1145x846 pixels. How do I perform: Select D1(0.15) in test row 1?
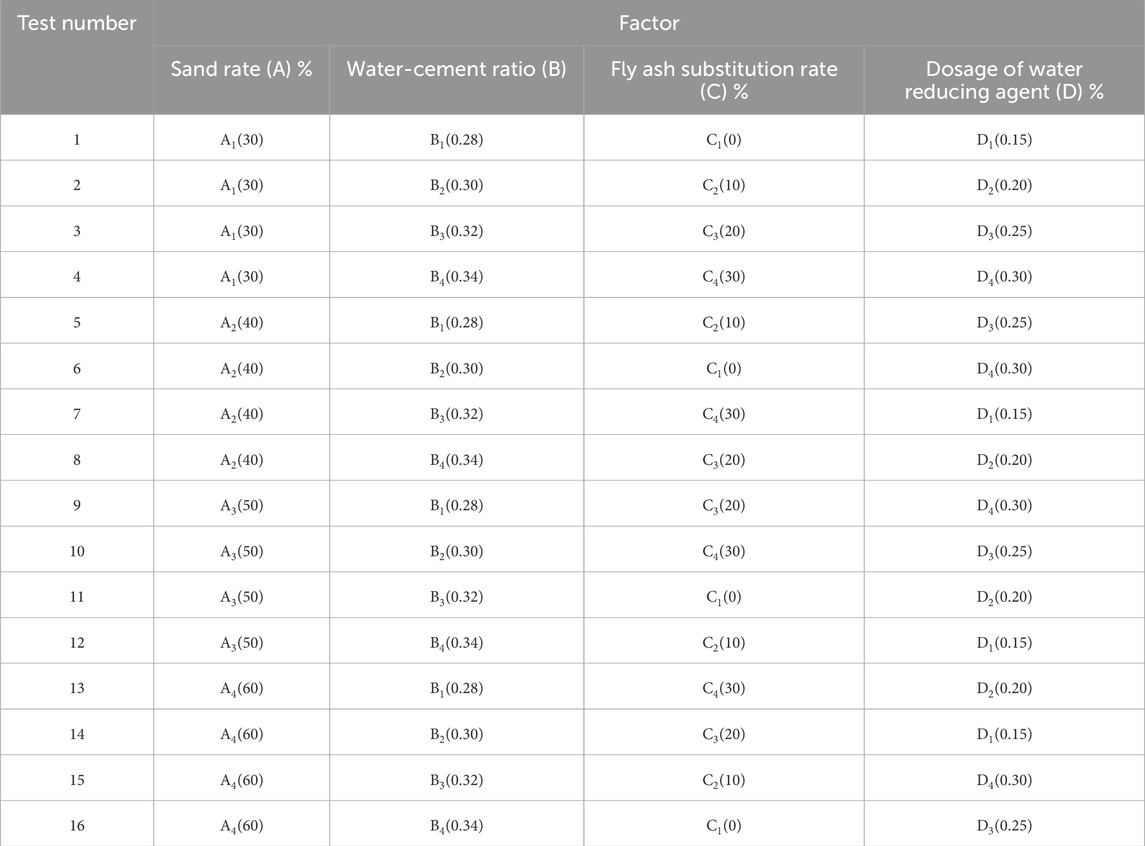(x=1004, y=139)
